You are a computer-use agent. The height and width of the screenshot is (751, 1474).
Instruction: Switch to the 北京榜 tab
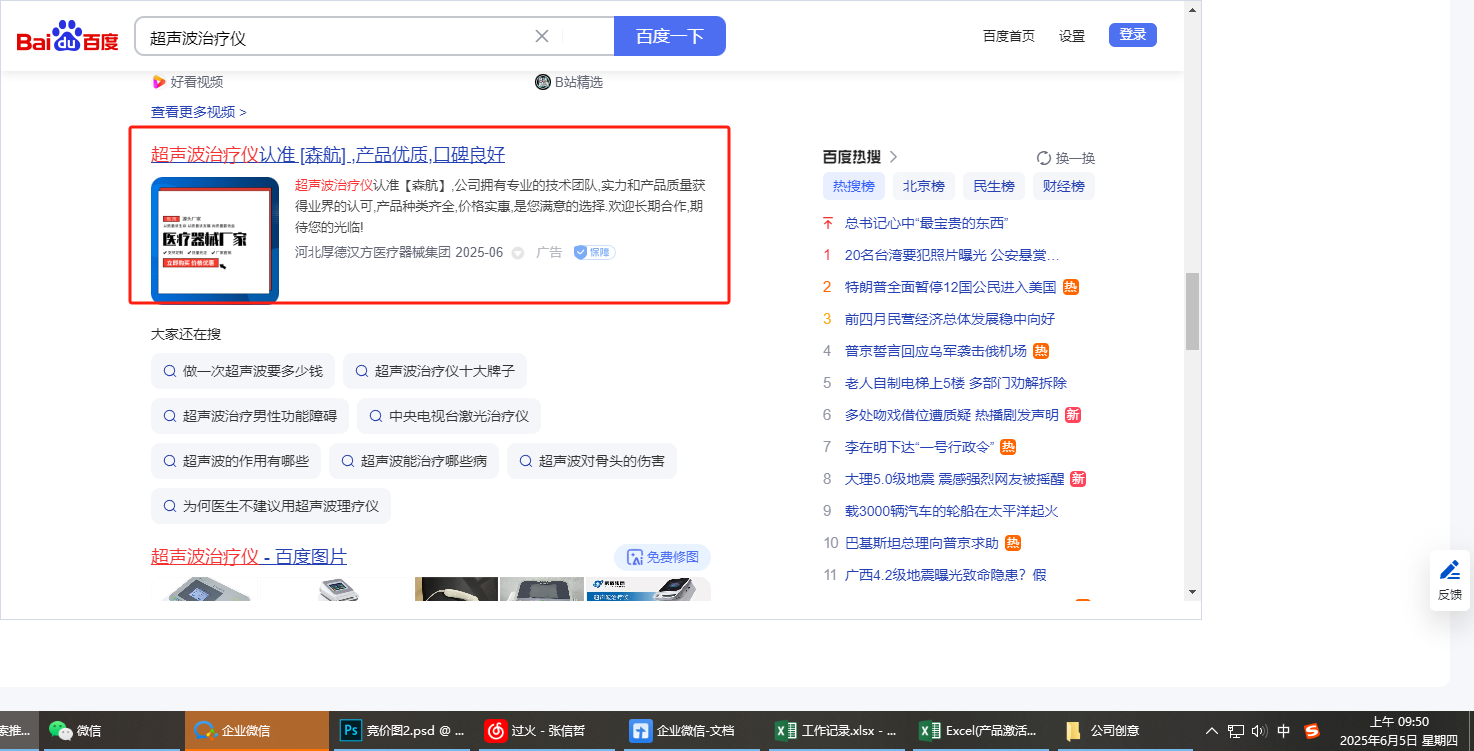tap(924, 186)
